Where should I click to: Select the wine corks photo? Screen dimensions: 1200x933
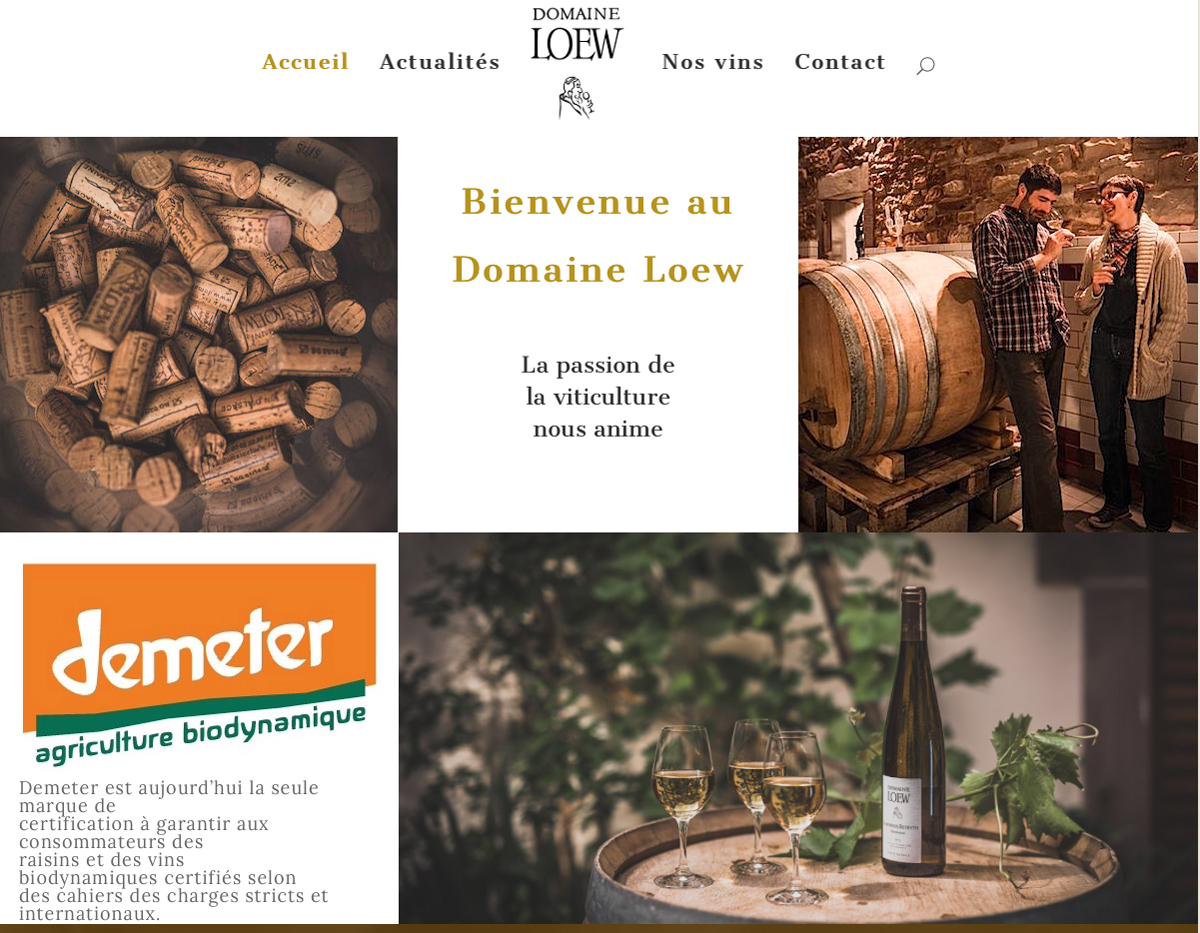point(199,334)
